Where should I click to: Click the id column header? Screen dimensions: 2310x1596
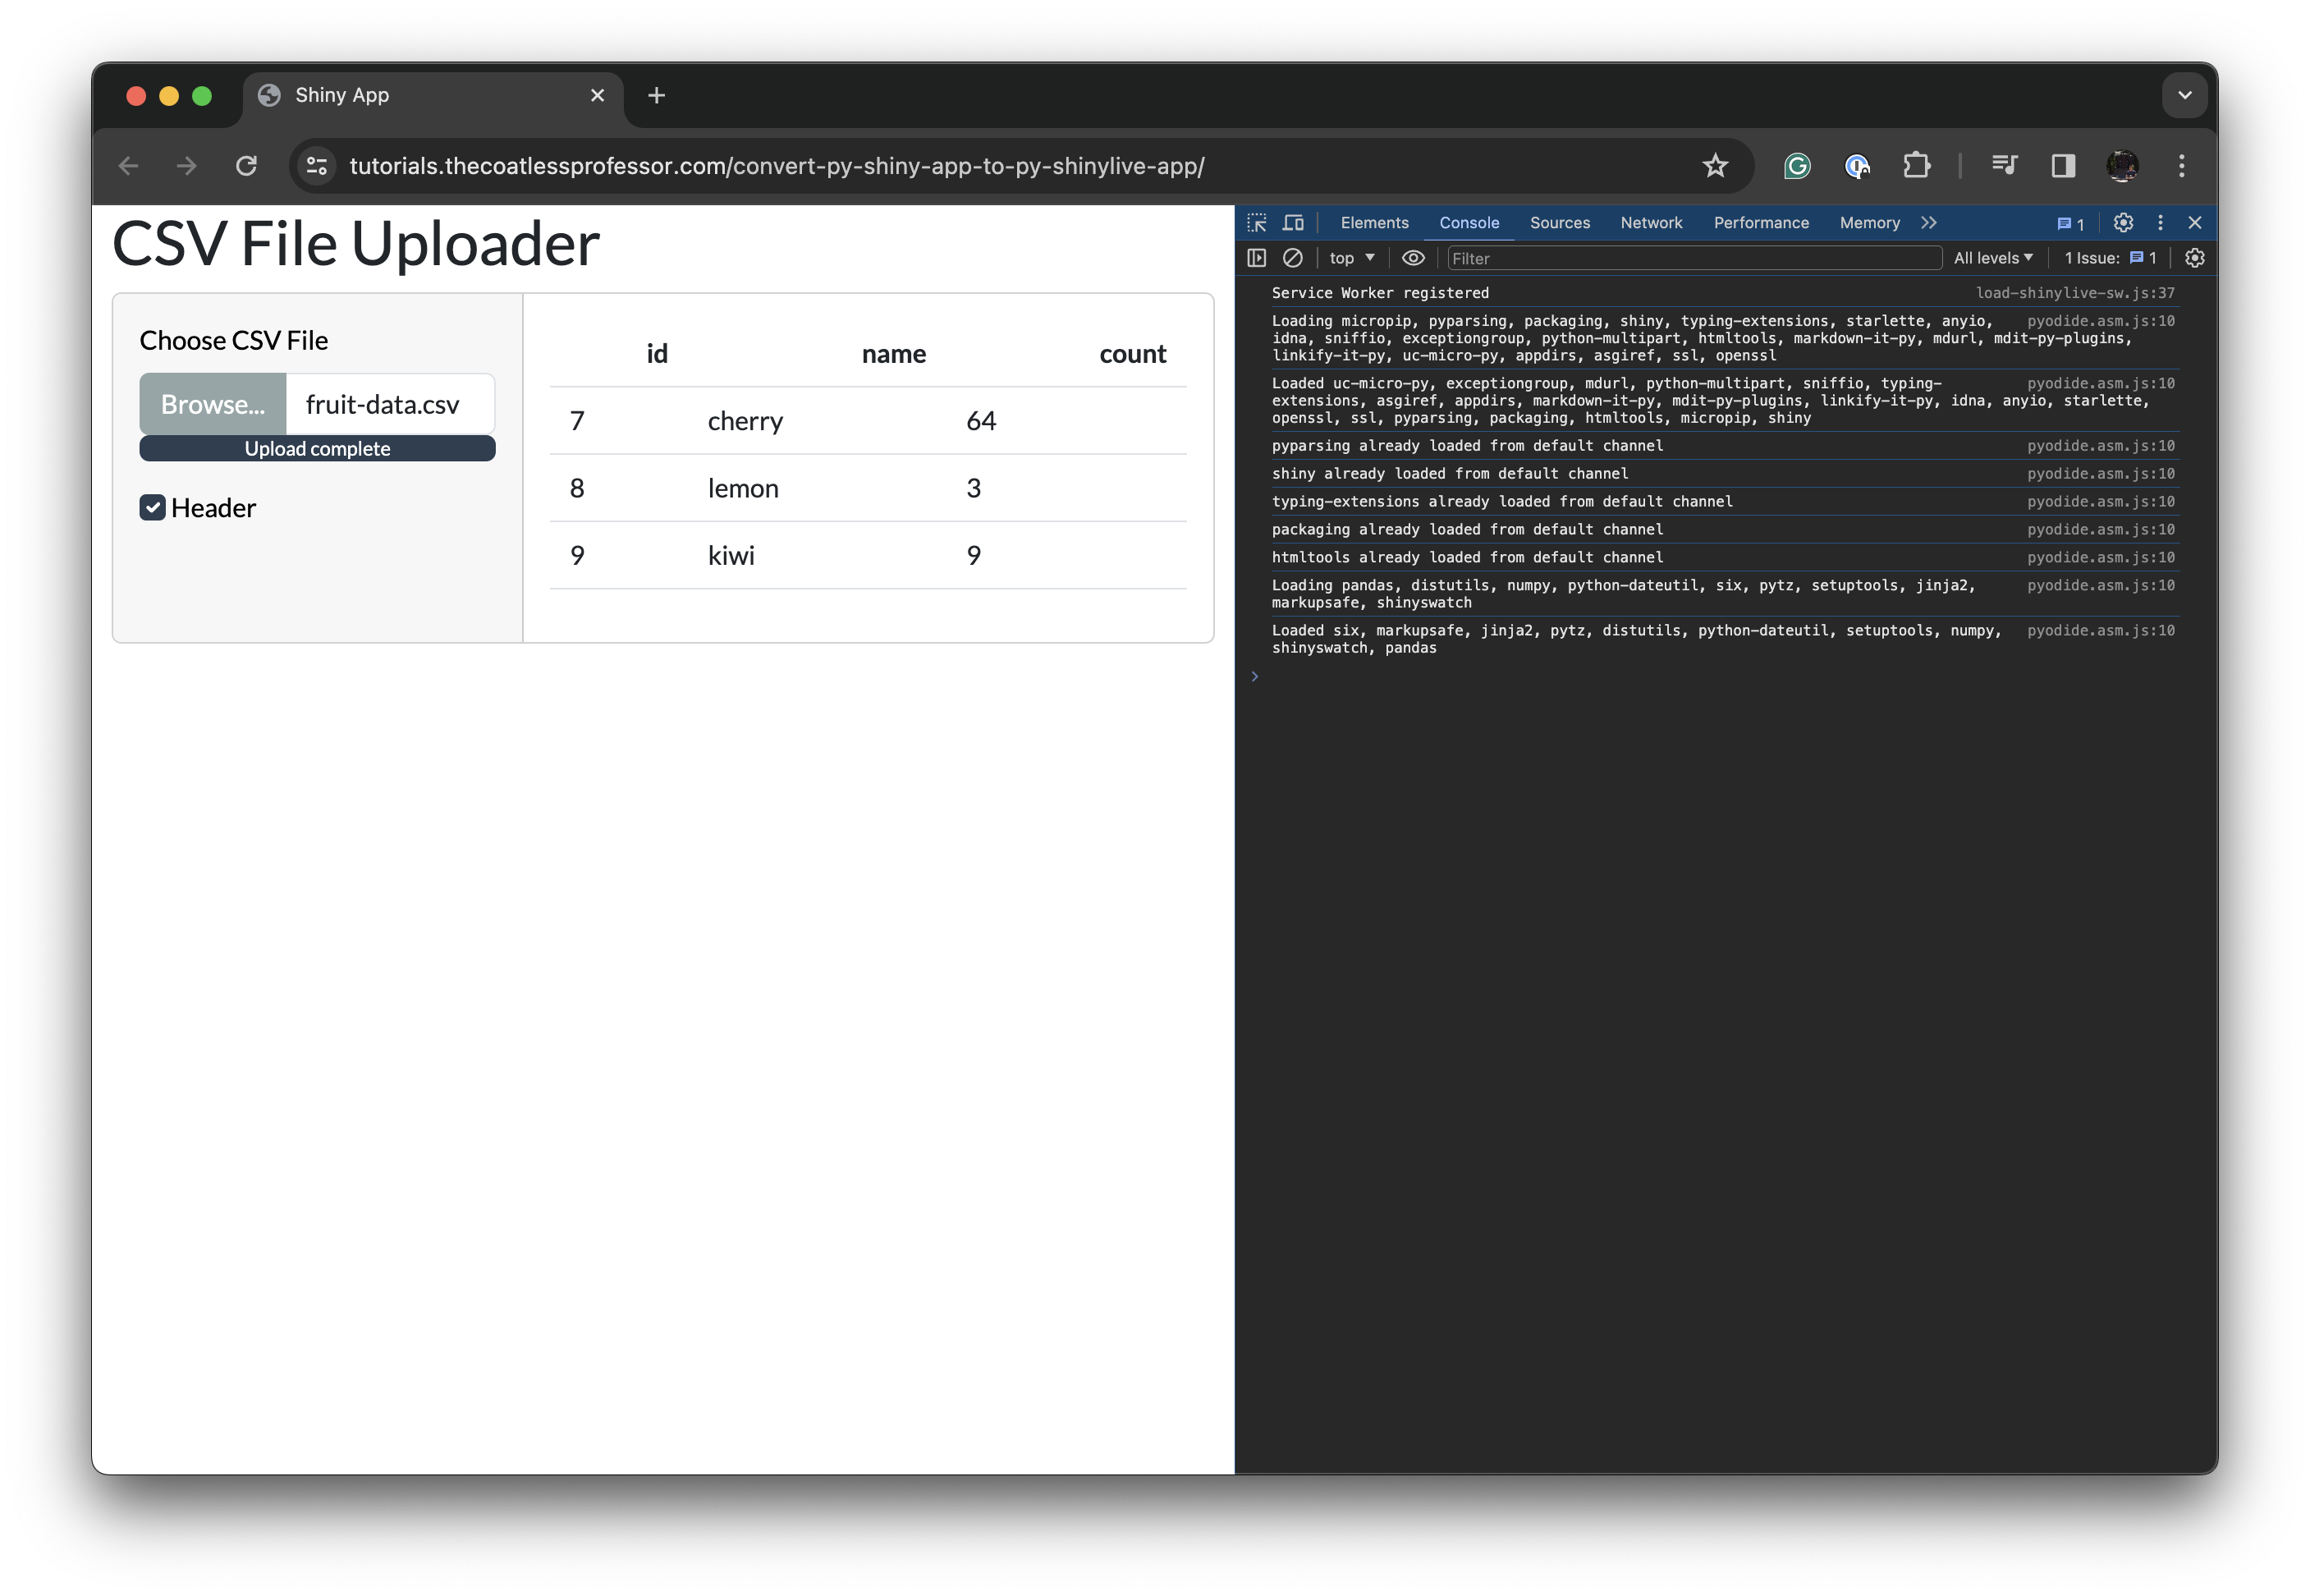point(656,354)
